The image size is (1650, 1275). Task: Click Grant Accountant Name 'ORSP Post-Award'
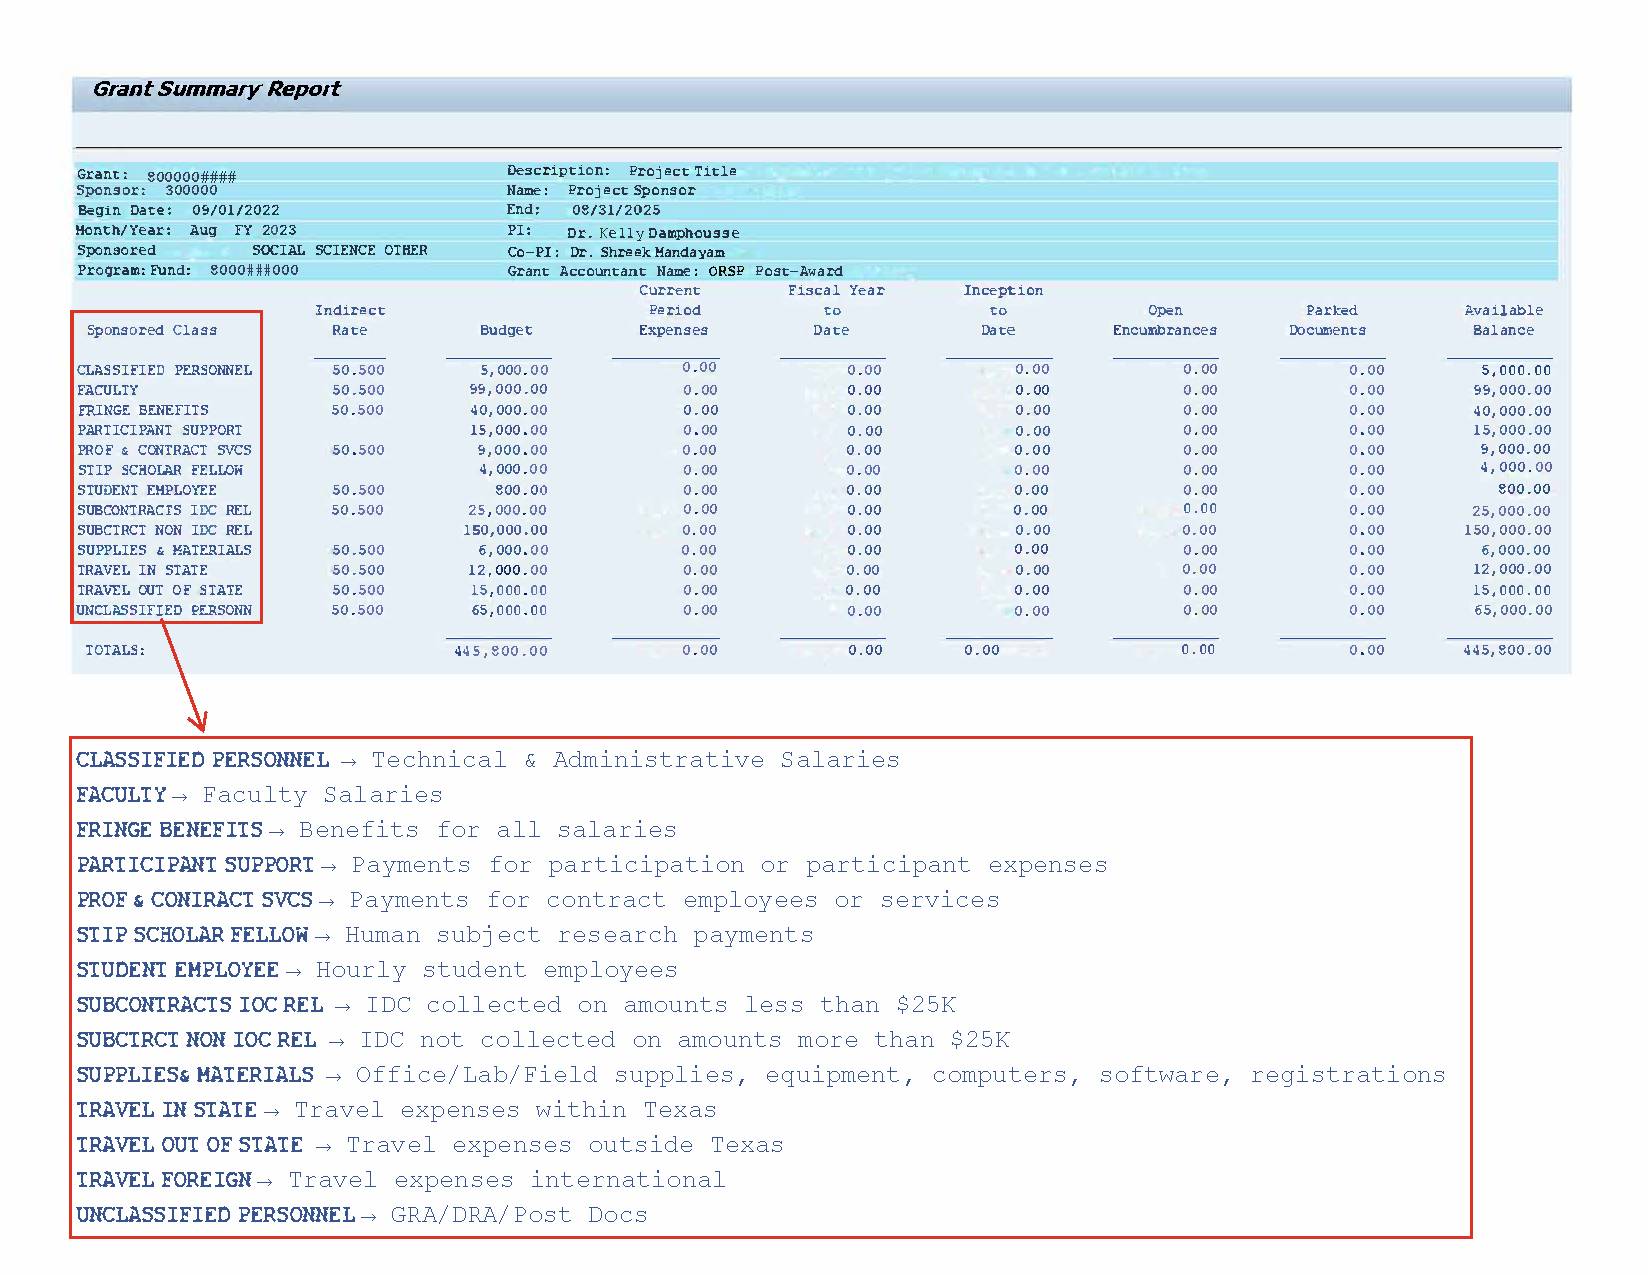point(776,271)
